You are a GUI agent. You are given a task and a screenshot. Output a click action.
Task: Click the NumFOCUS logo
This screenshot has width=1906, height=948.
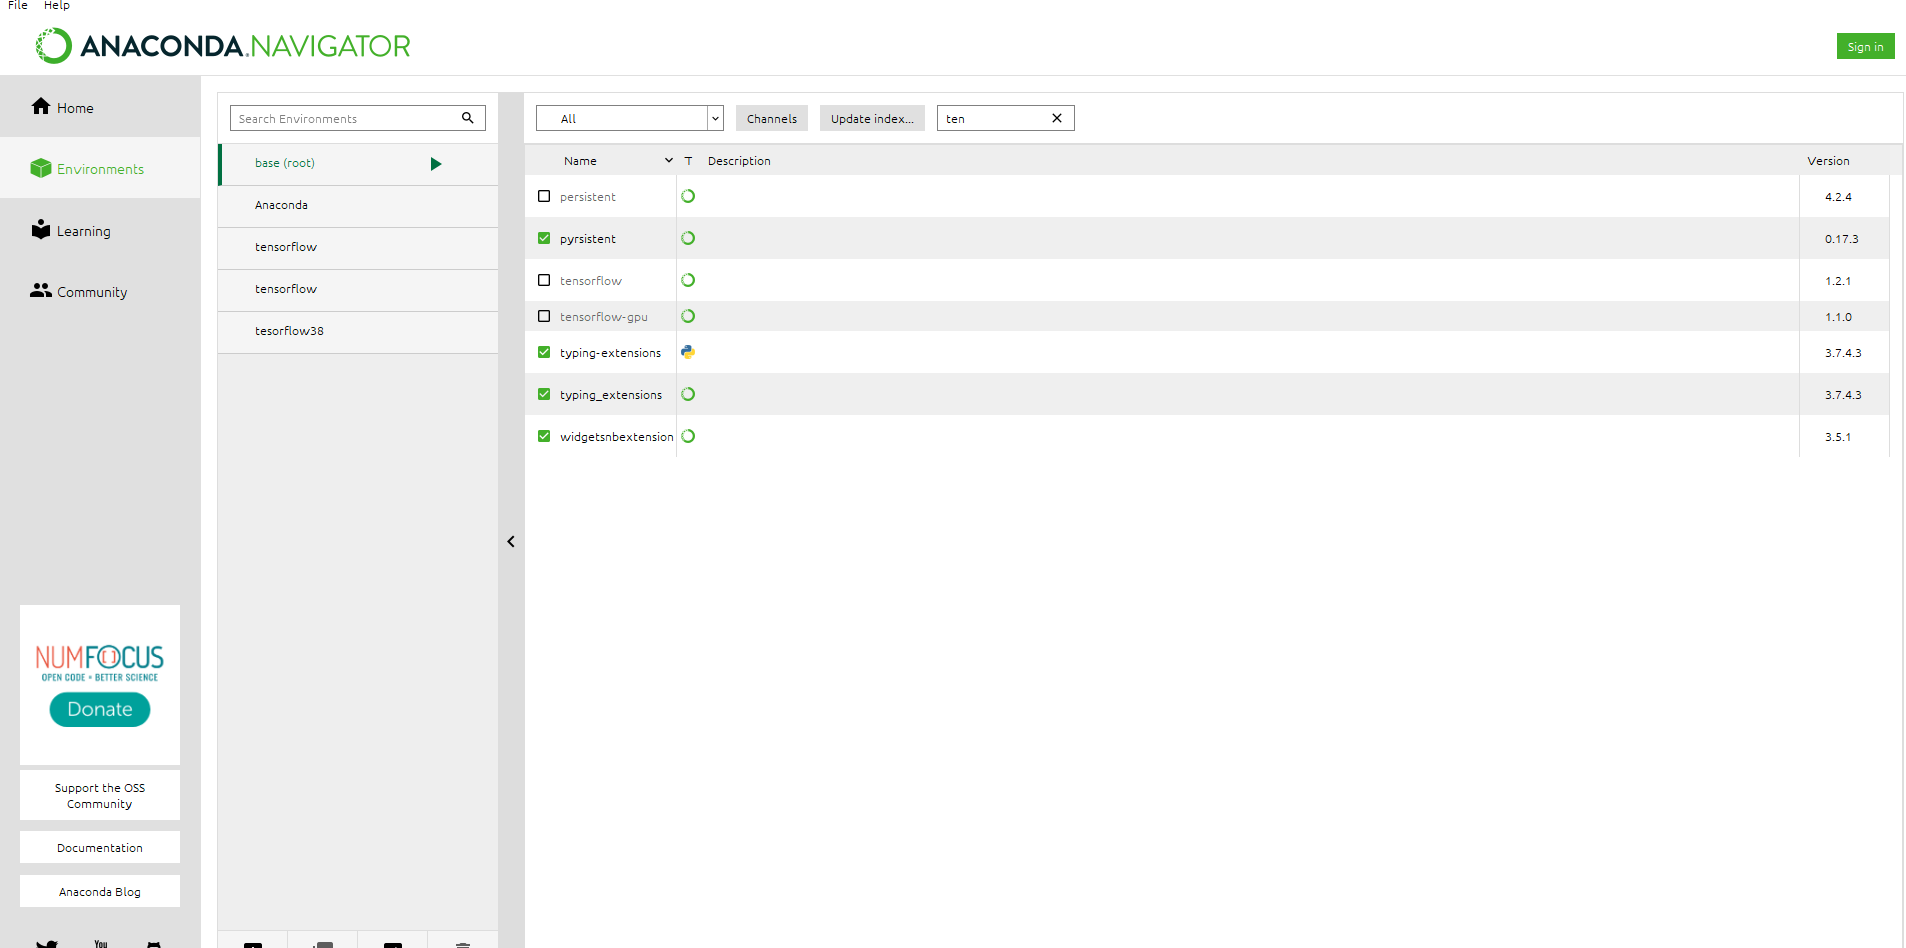tap(100, 663)
